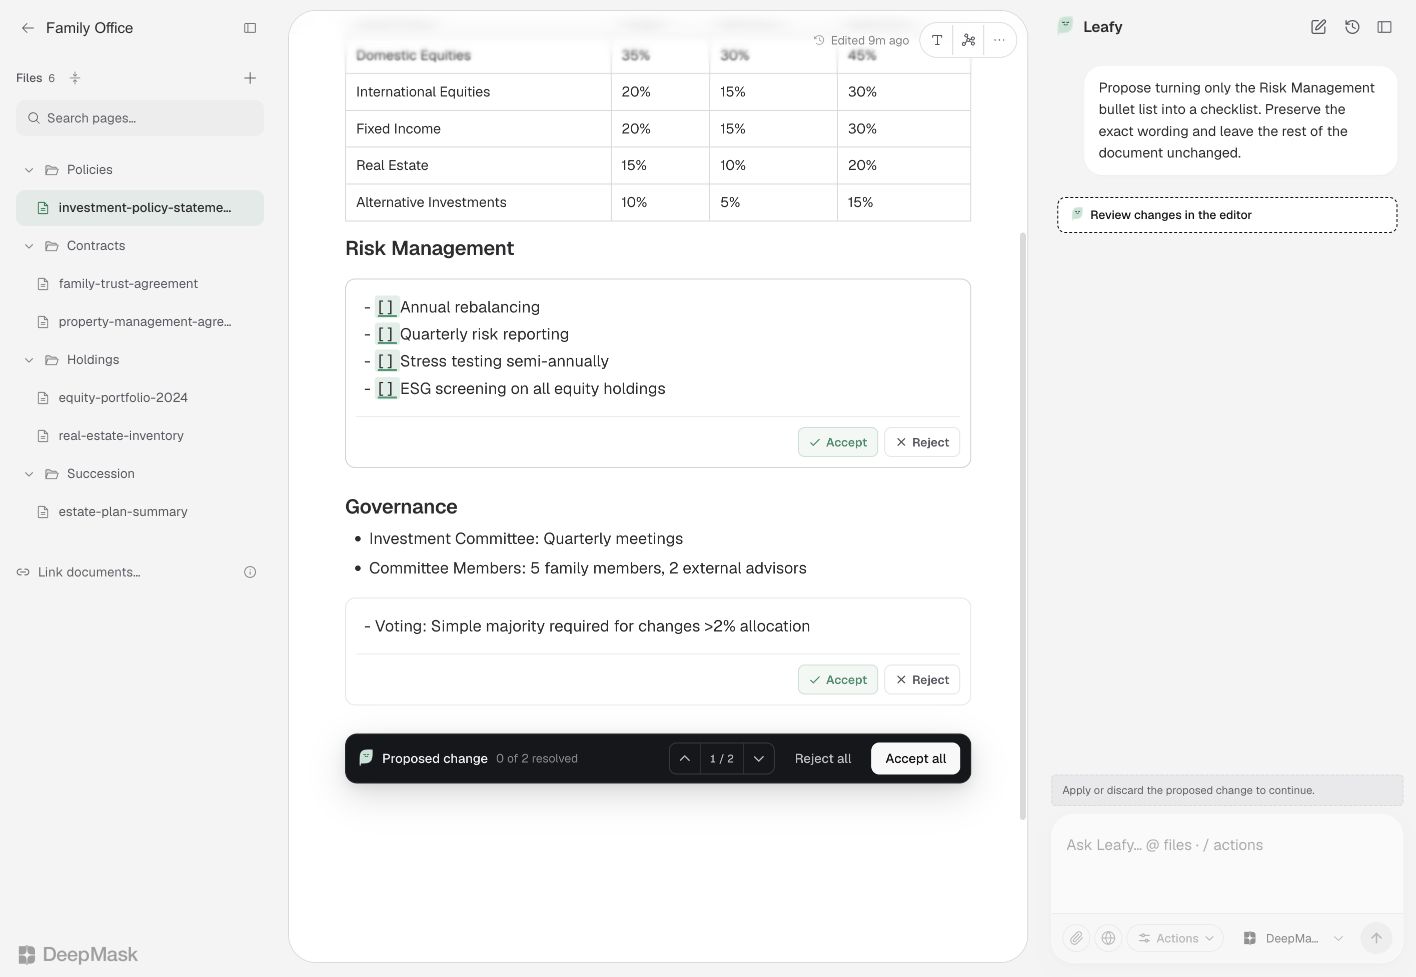Open the Link documents info icon
This screenshot has height=977, width=1416.
point(250,572)
